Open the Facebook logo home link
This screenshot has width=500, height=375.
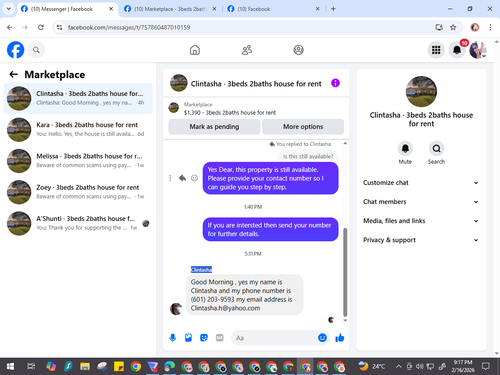point(15,50)
